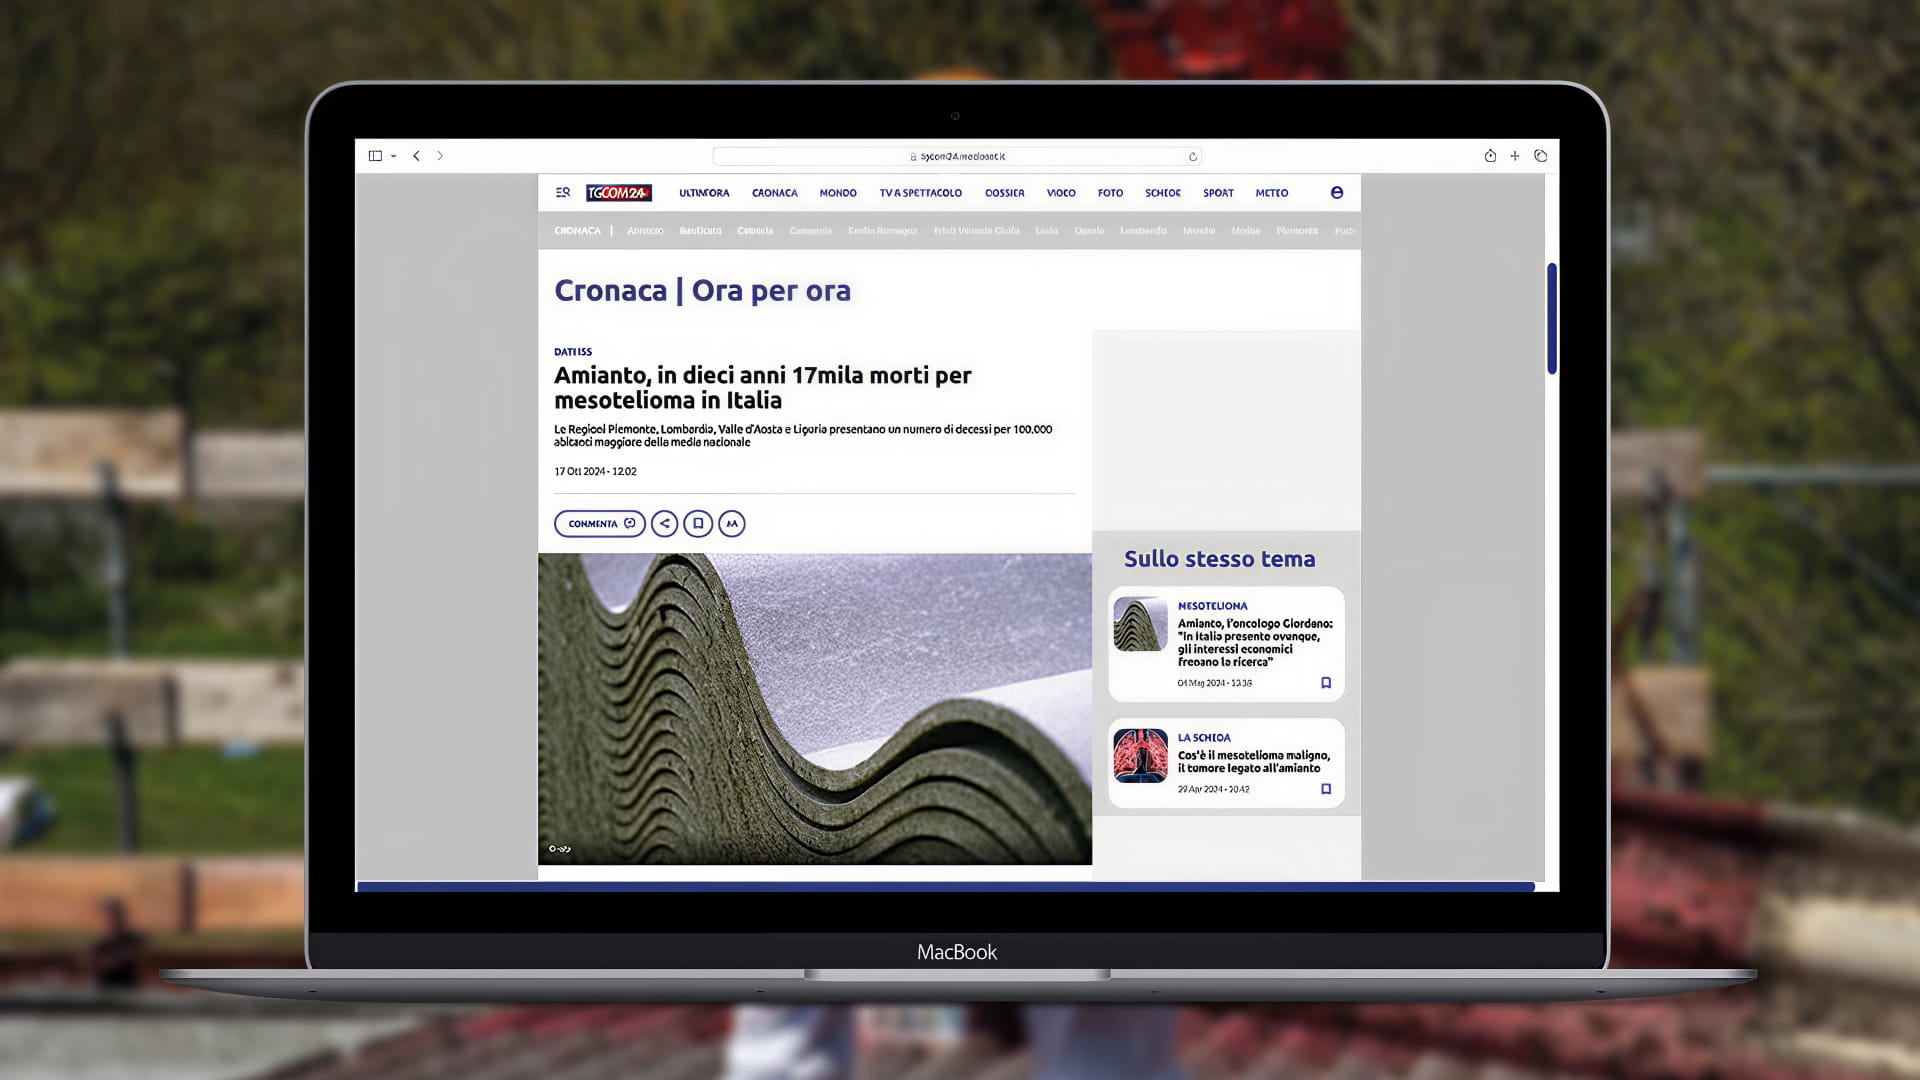
Task: Toggle bookmark on La Scheda article
Action: 1326,789
